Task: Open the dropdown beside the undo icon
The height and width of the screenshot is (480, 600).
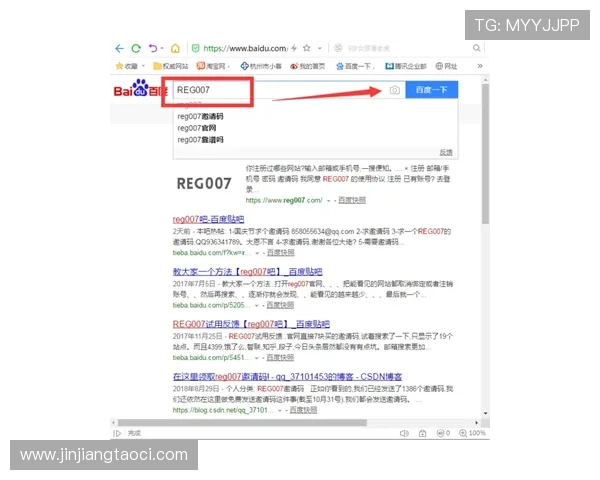Action: (x=162, y=48)
